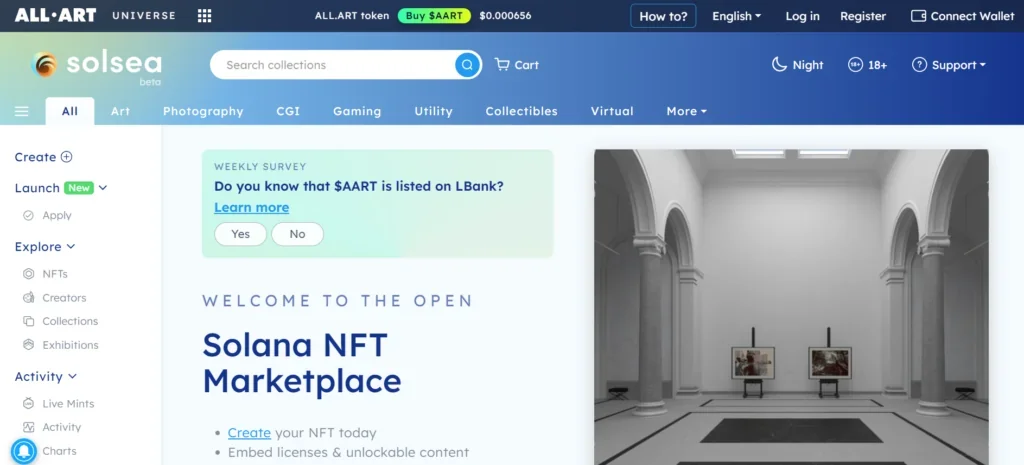Open Charts in the sidebar
The width and height of the screenshot is (1024, 465).
[59, 451]
